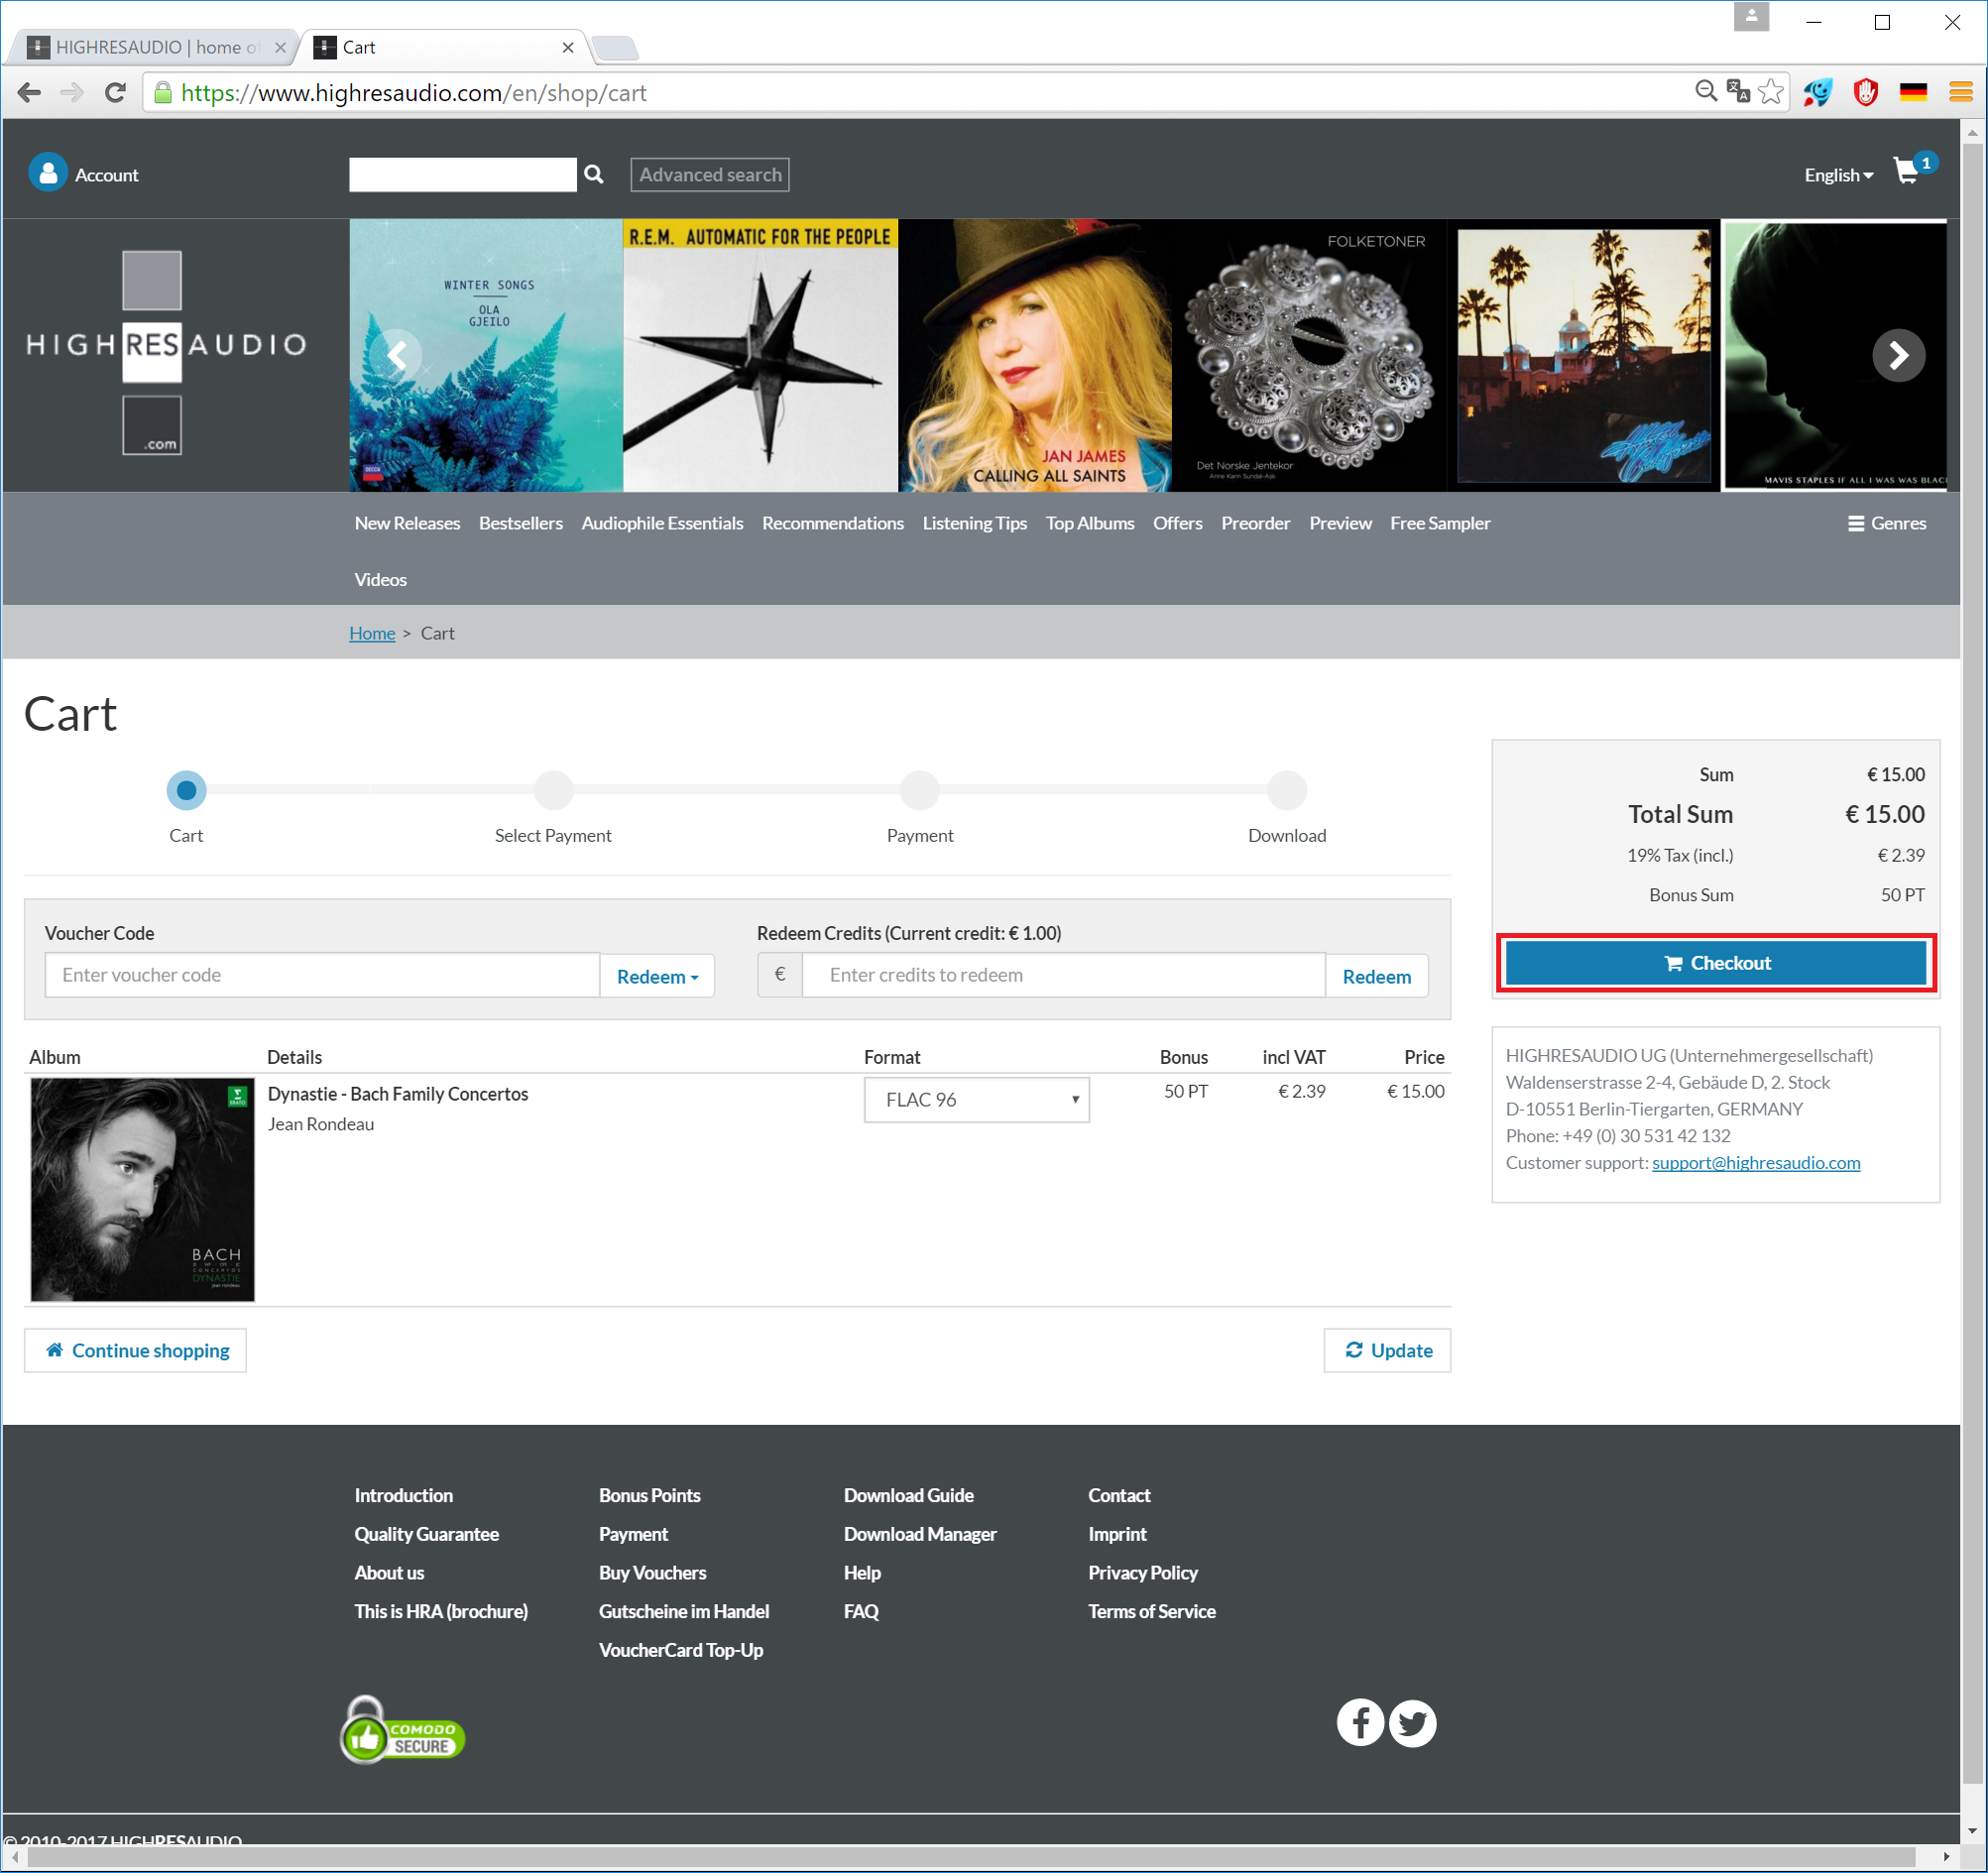Screen dimensions: 1988x1873
Task: Click the Bach Dynastie album cover thumbnail
Action: tap(142, 1189)
